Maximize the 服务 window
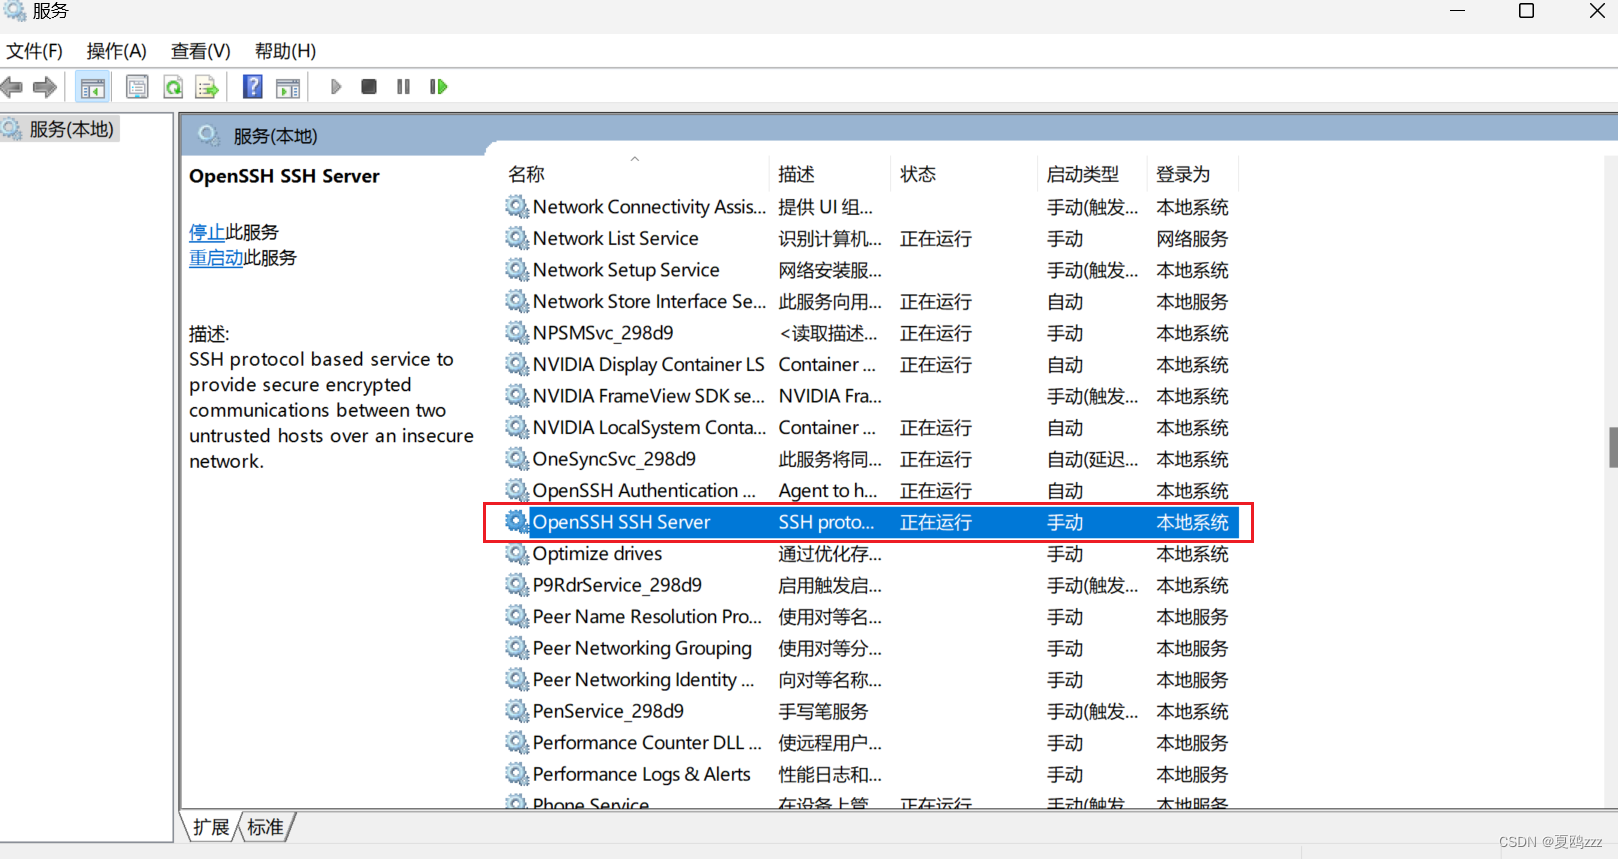1618x859 pixels. (x=1526, y=11)
